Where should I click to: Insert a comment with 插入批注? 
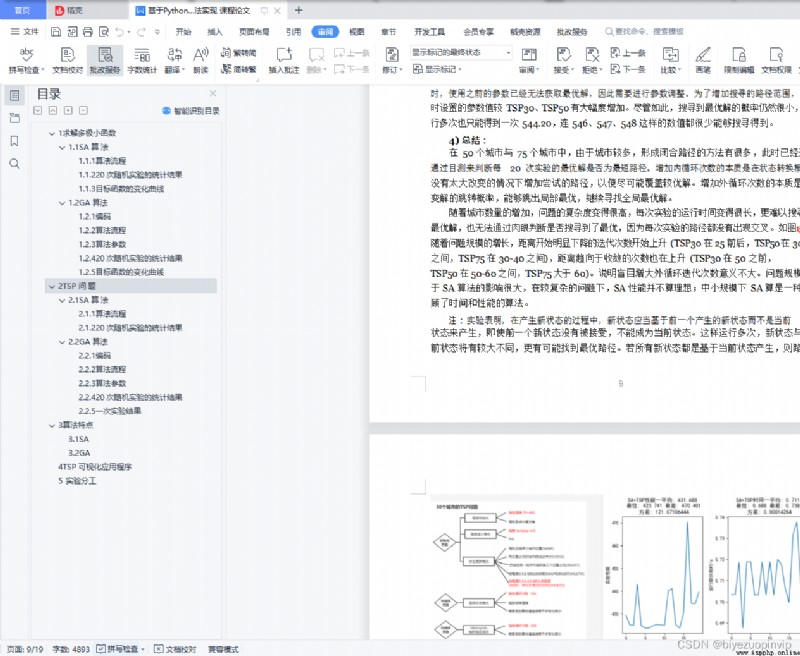[284, 61]
